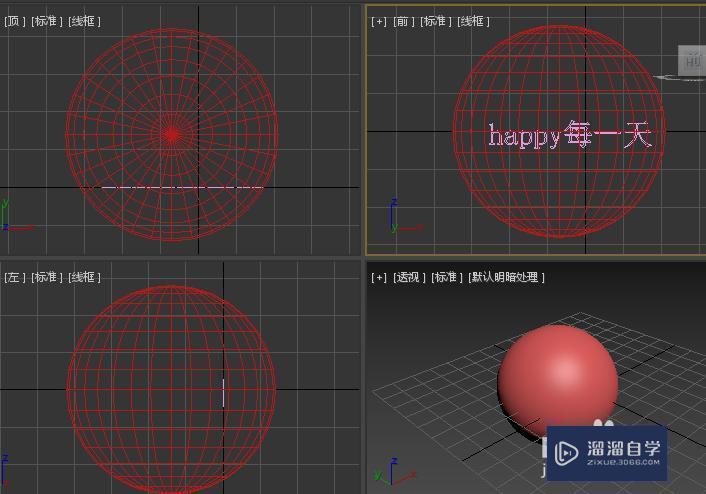706x494 pixels.
Task: Open [线框] shading menu in Left viewport
Action: click(x=85, y=277)
